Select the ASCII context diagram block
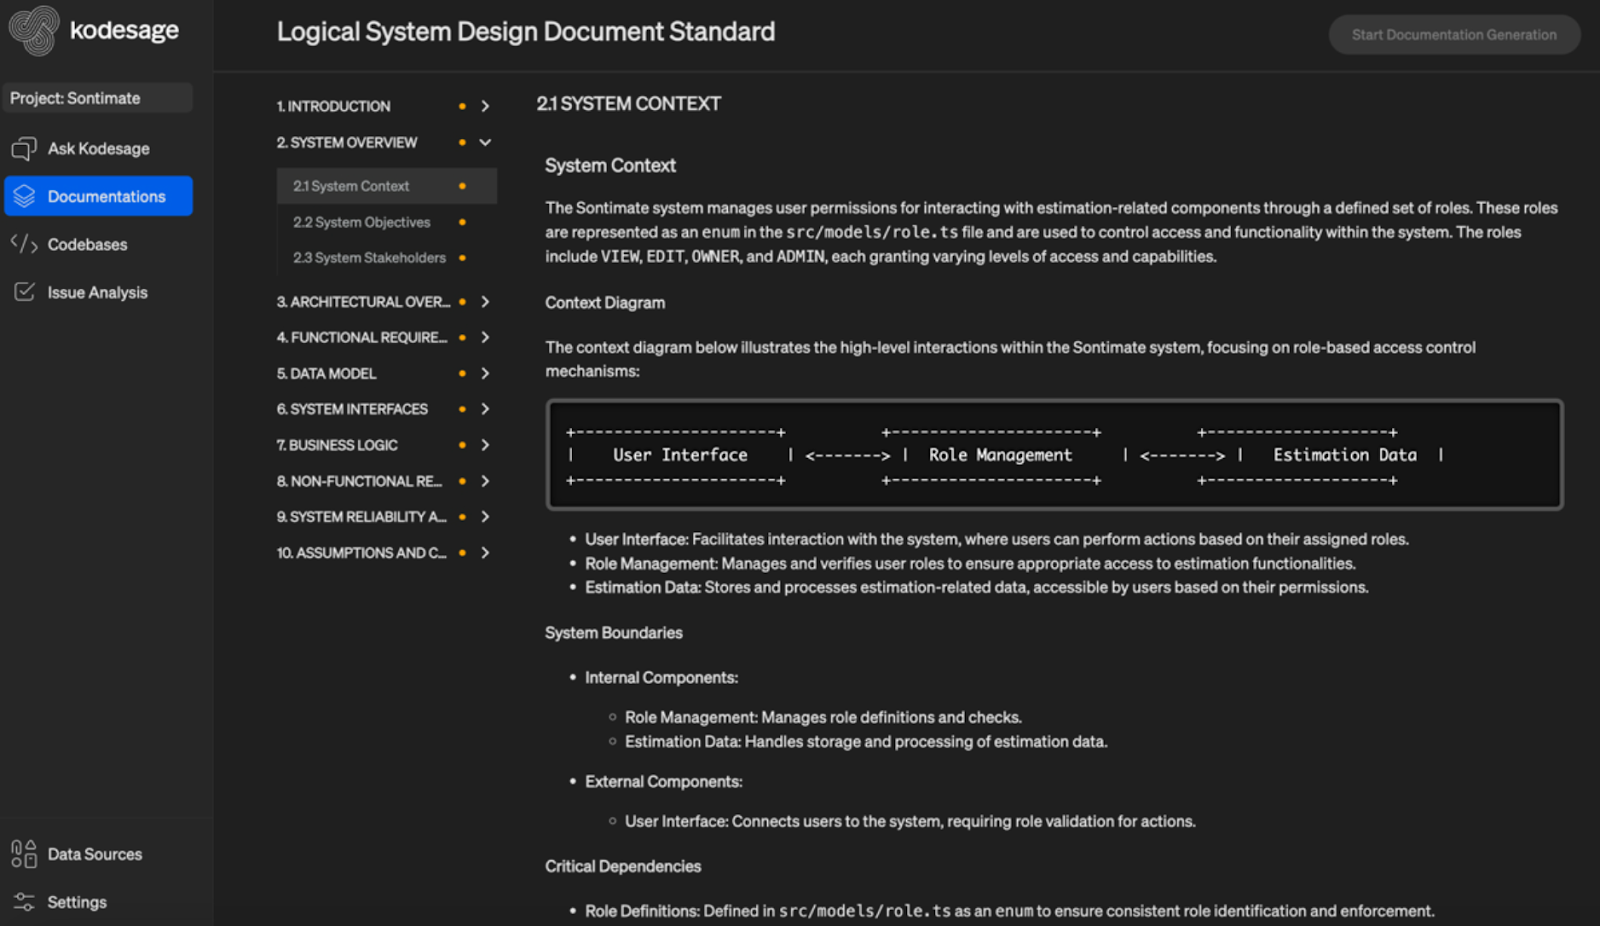Viewport: 1600px width, 926px height. pyautogui.click(x=1052, y=454)
